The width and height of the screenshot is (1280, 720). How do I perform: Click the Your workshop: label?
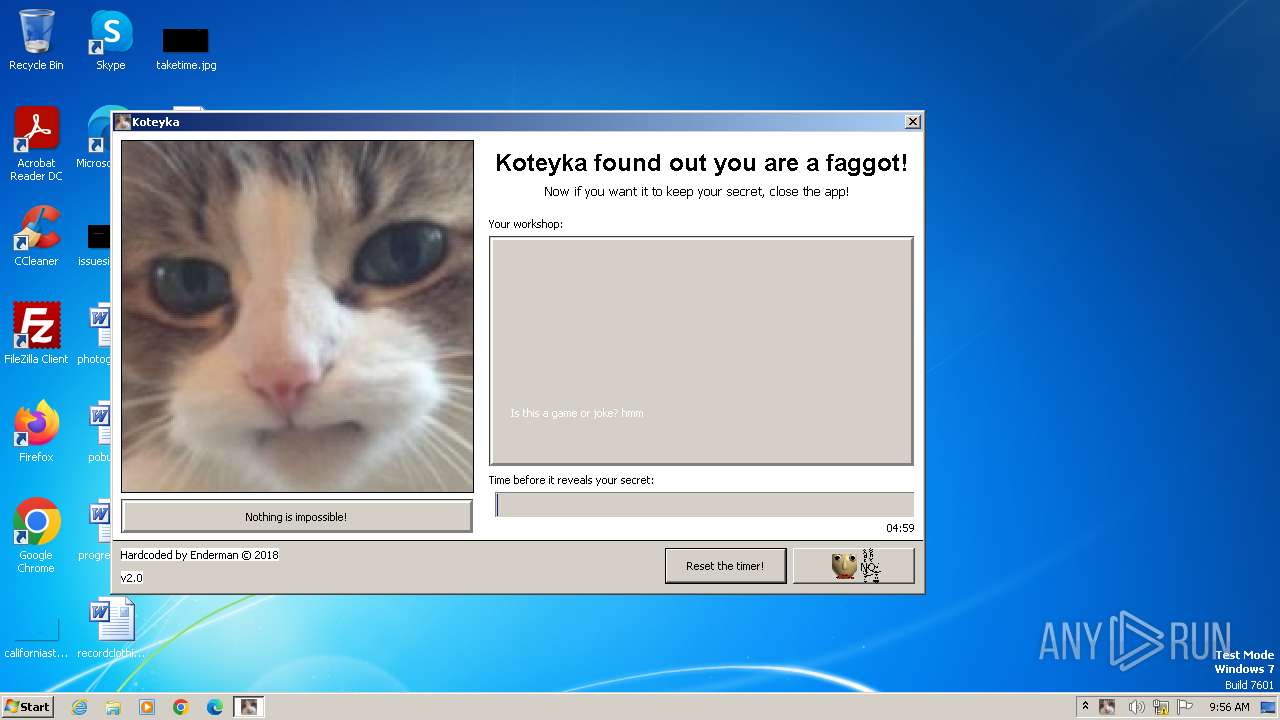click(x=525, y=224)
